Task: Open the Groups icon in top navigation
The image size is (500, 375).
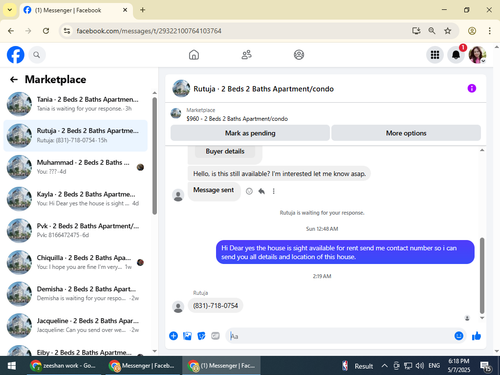Action: [x=299, y=55]
